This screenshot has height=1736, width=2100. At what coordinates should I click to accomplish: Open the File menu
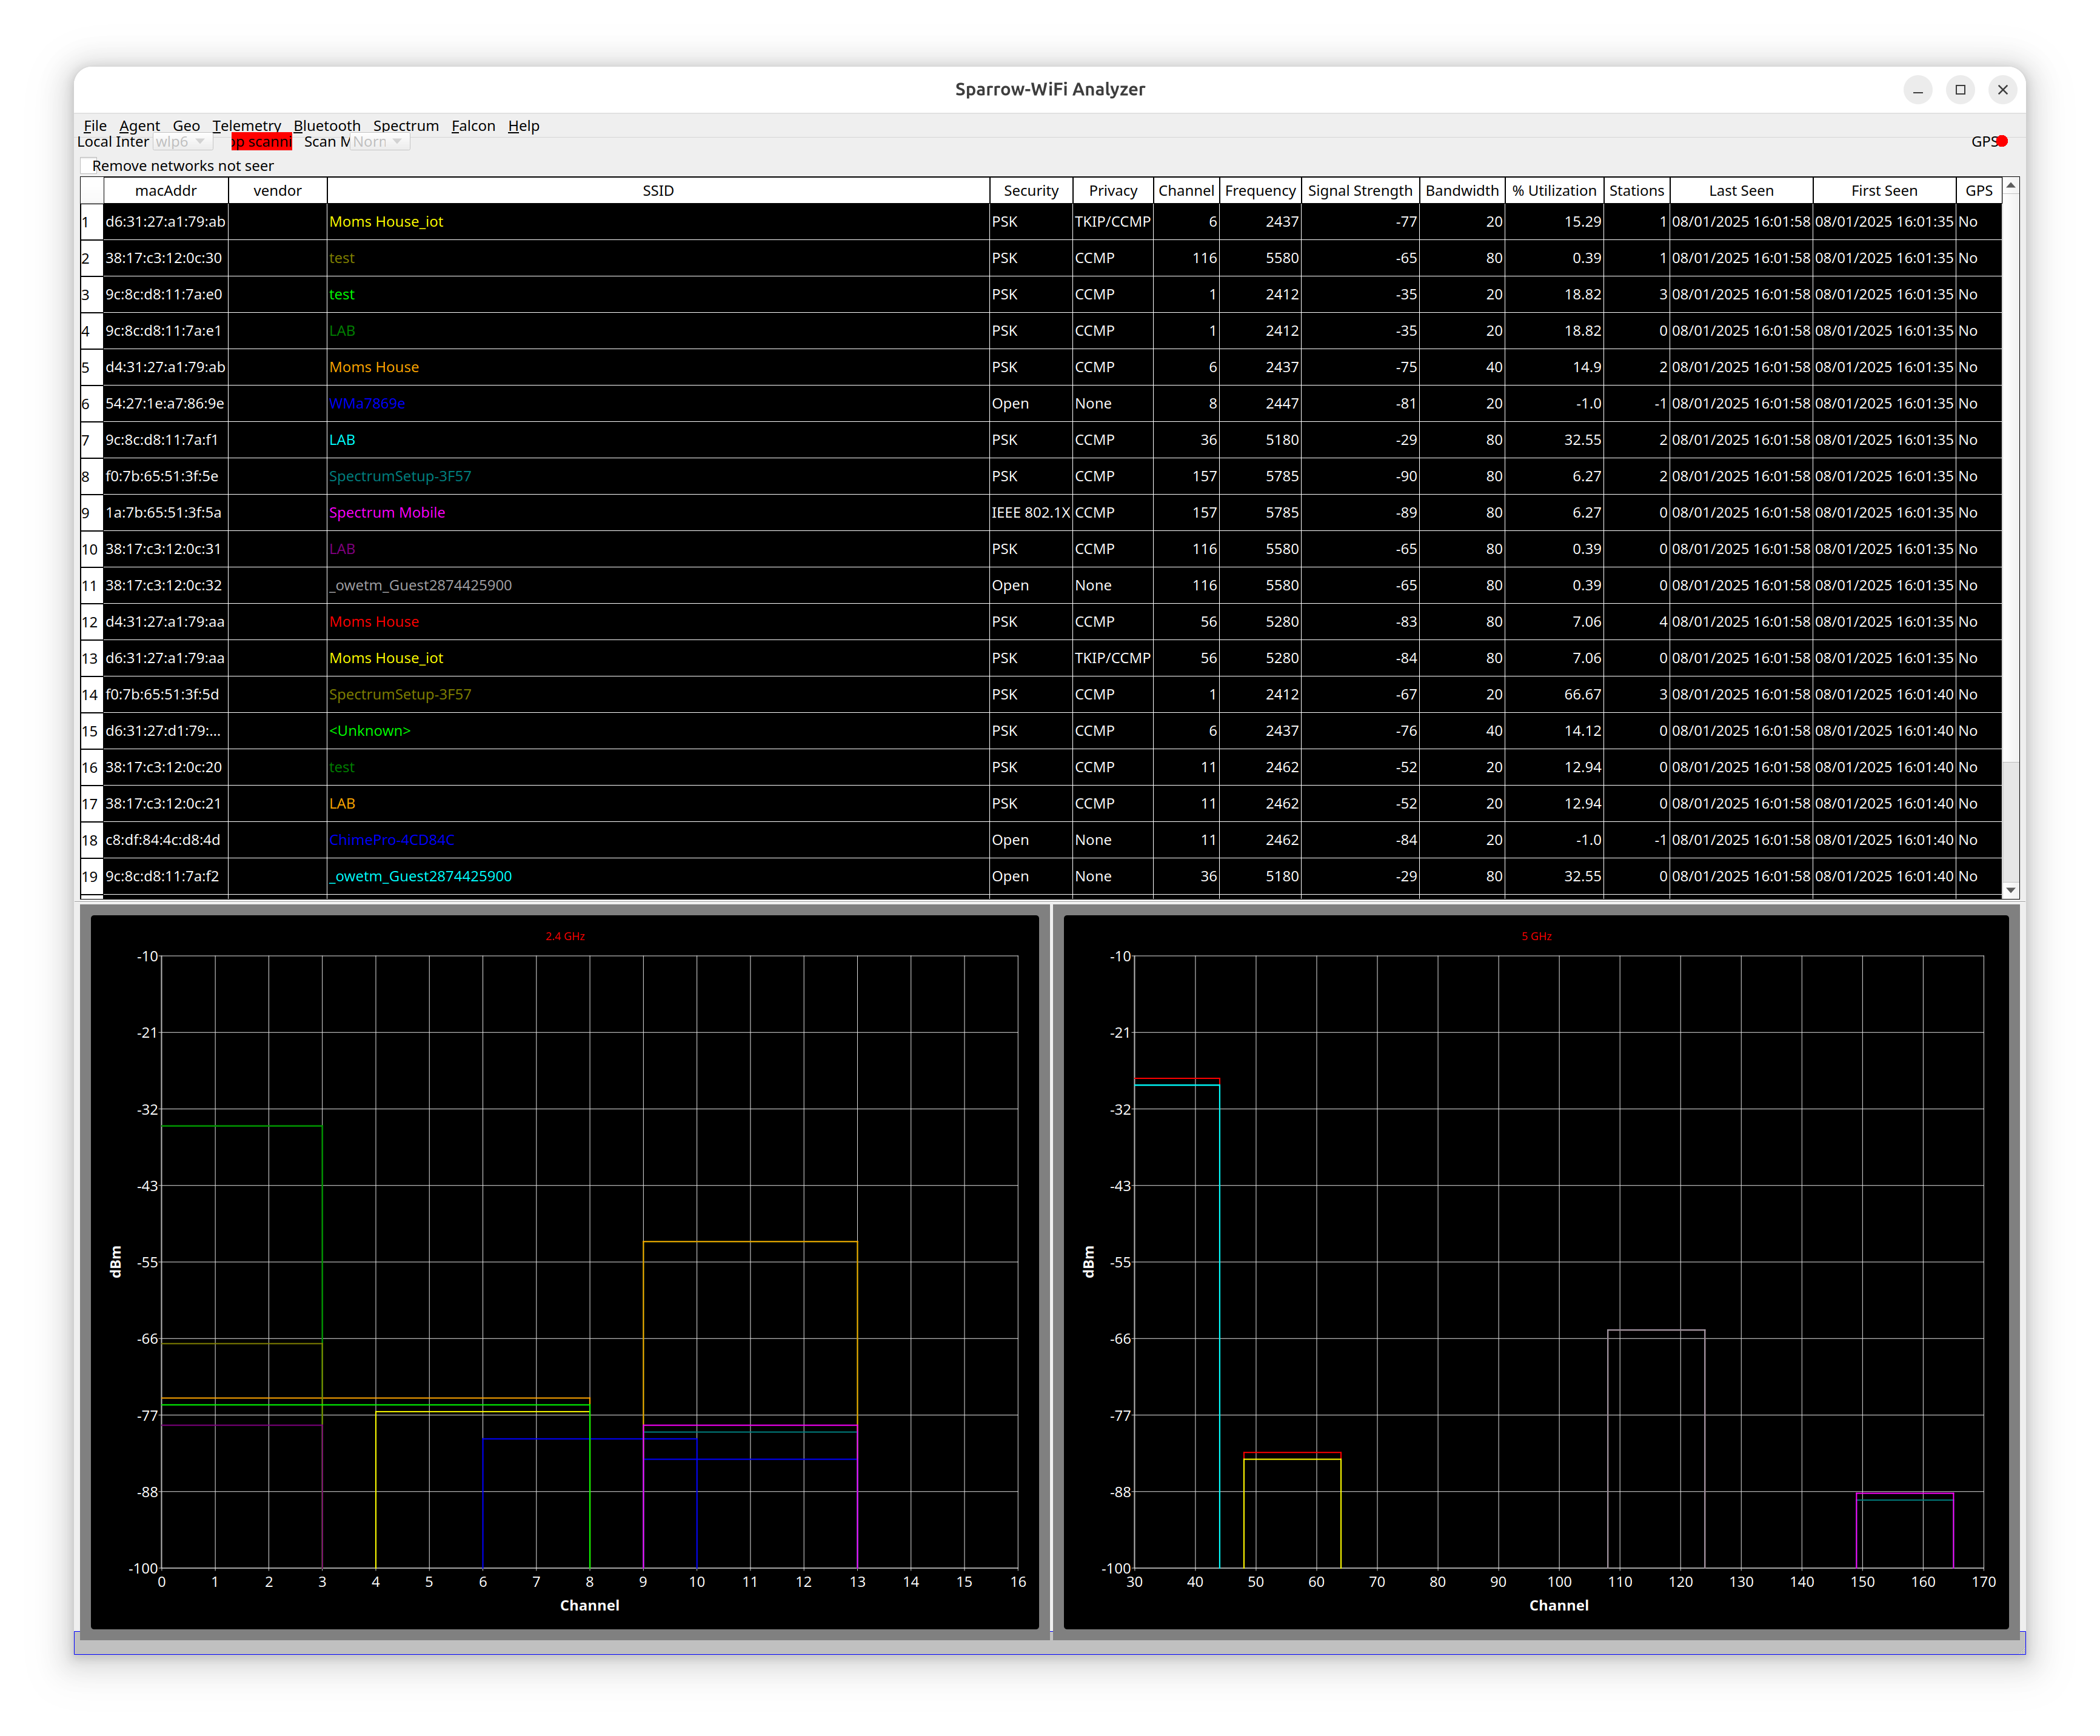95,126
